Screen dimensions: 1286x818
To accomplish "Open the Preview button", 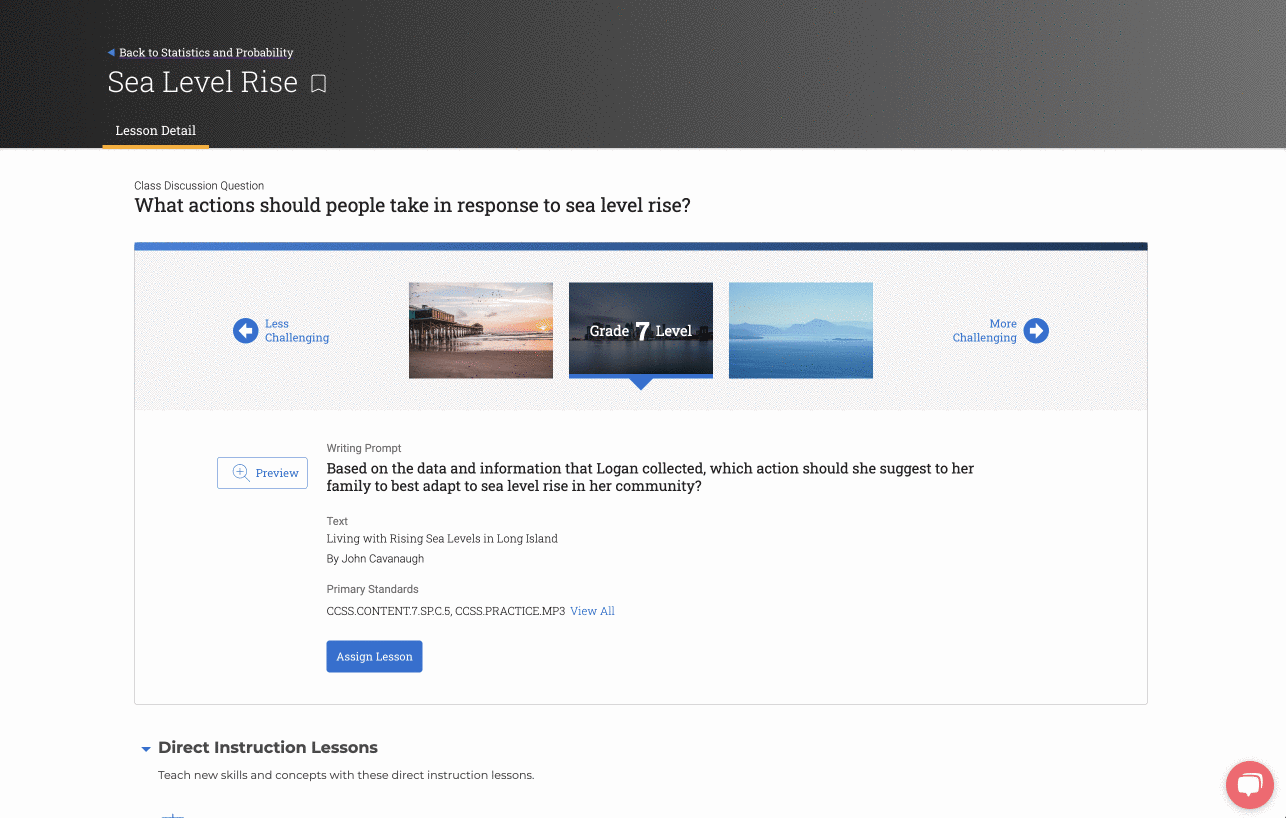I will click(262, 473).
